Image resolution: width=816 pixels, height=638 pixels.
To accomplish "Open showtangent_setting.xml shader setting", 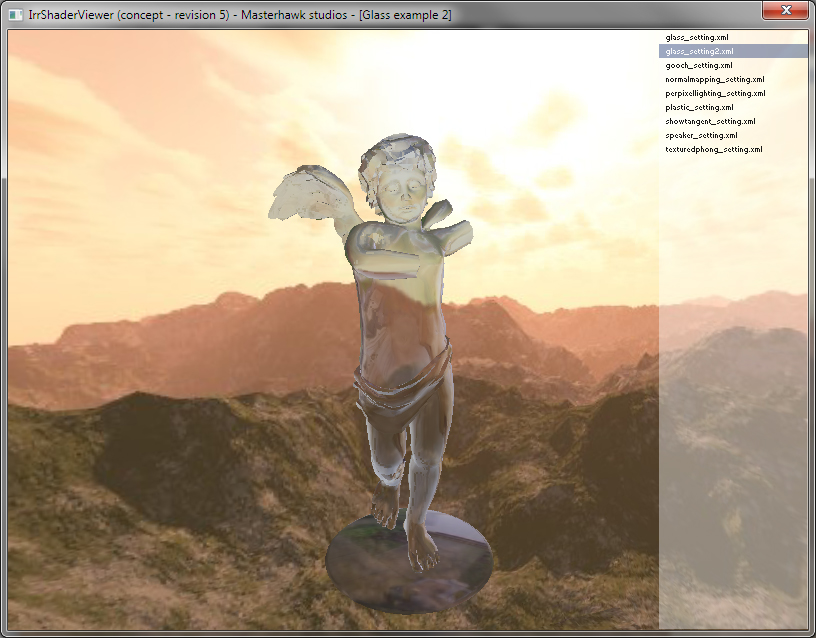I will click(710, 121).
